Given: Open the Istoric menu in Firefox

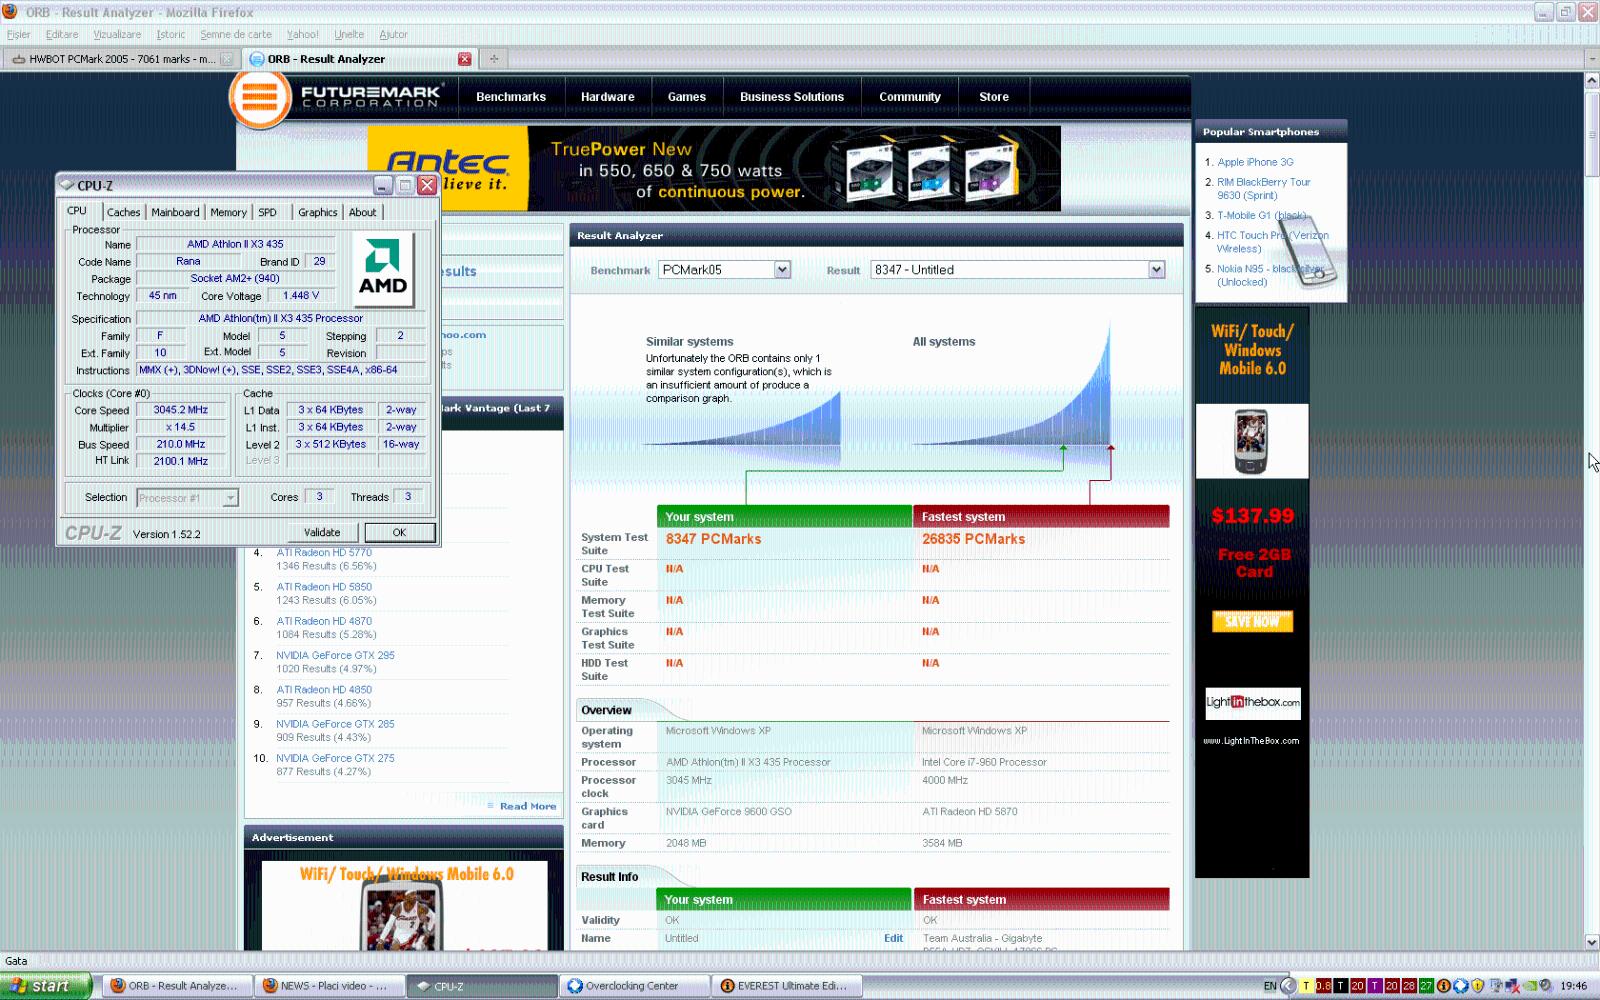Looking at the screenshot, I should coord(170,34).
